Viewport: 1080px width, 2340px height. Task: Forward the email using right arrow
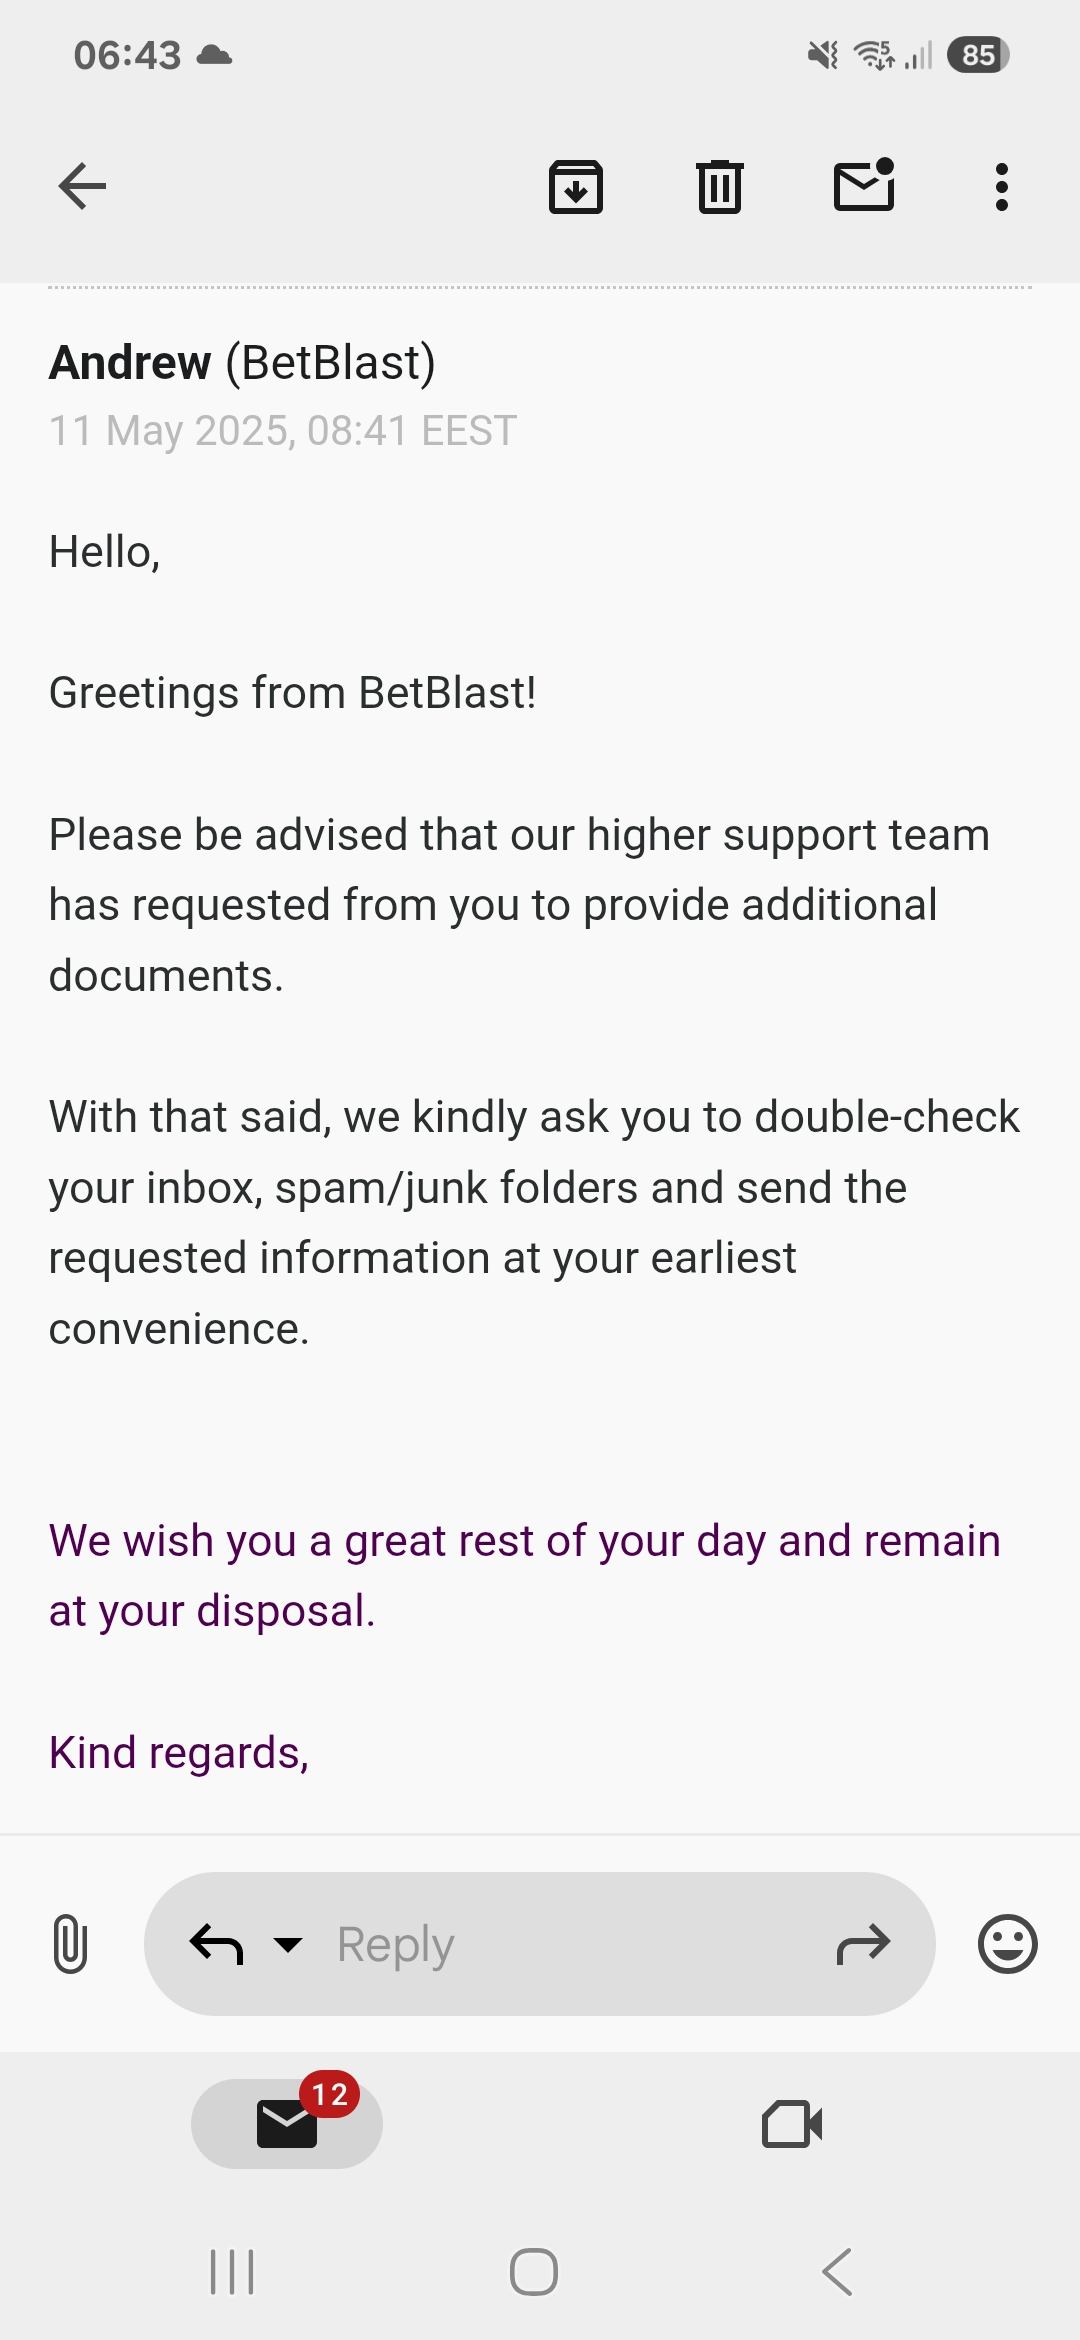coord(863,1944)
